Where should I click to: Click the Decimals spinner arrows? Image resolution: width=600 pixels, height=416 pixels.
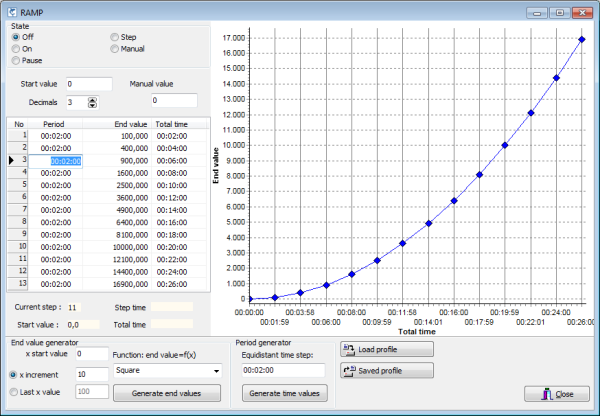click(x=93, y=102)
